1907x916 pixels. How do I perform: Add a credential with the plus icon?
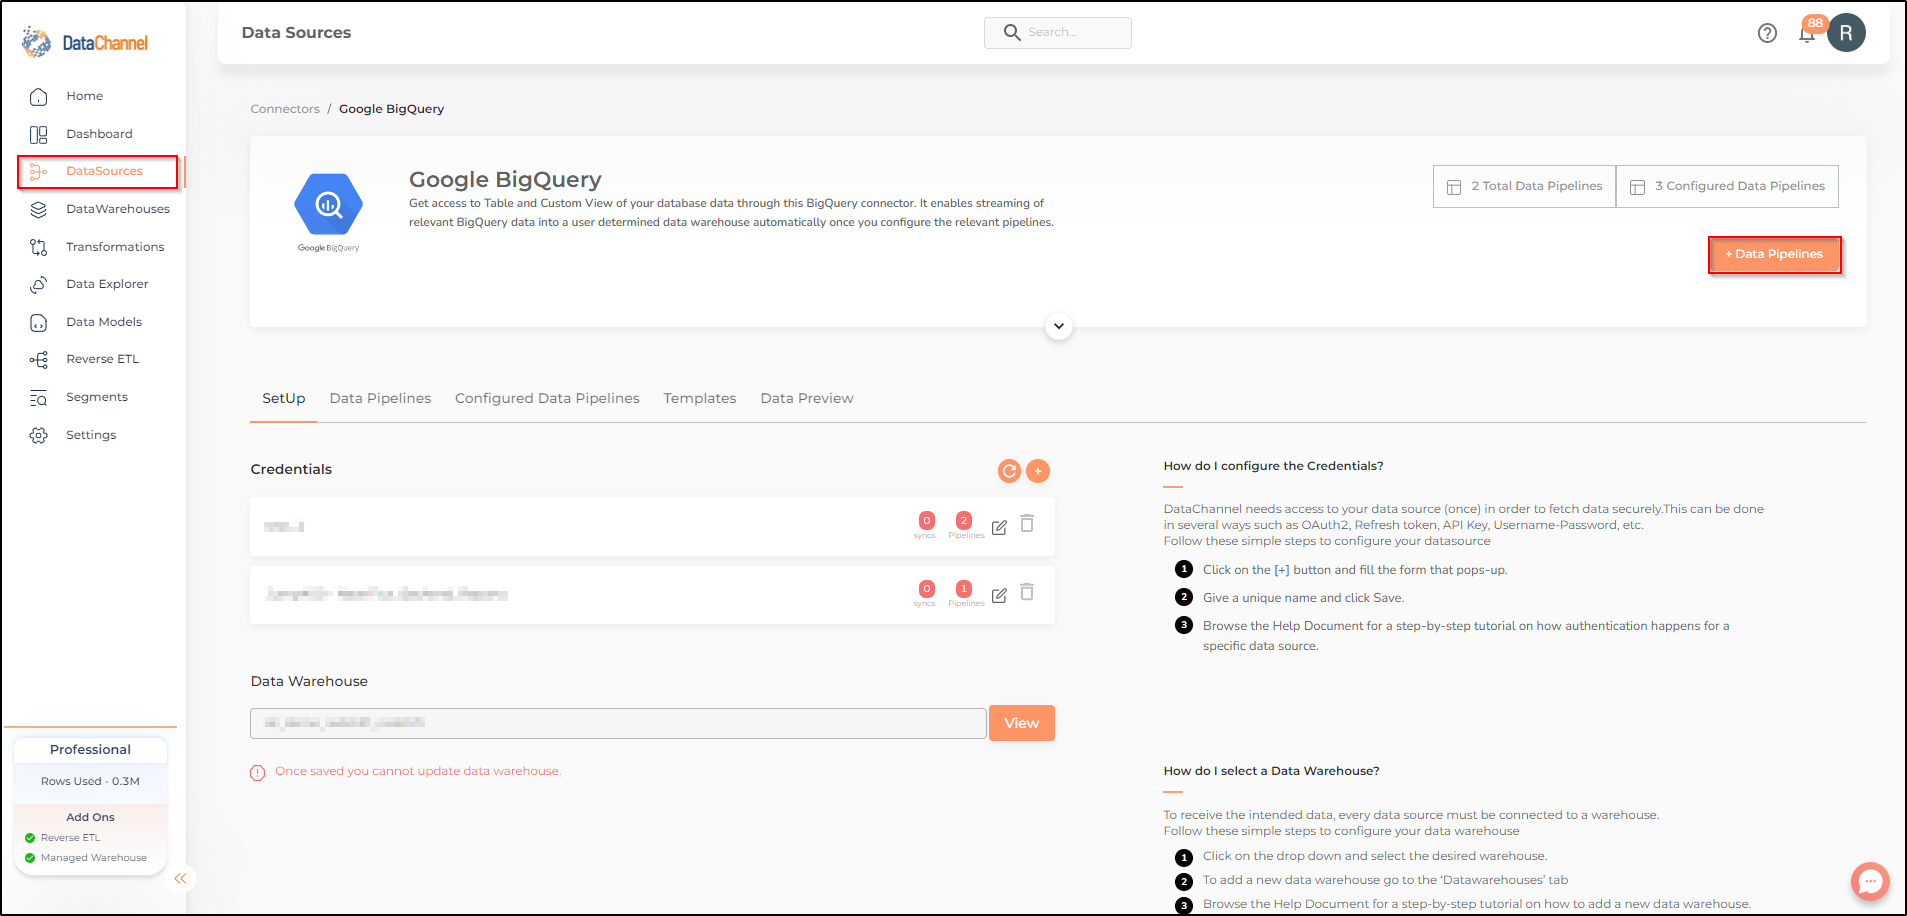pos(1038,471)
